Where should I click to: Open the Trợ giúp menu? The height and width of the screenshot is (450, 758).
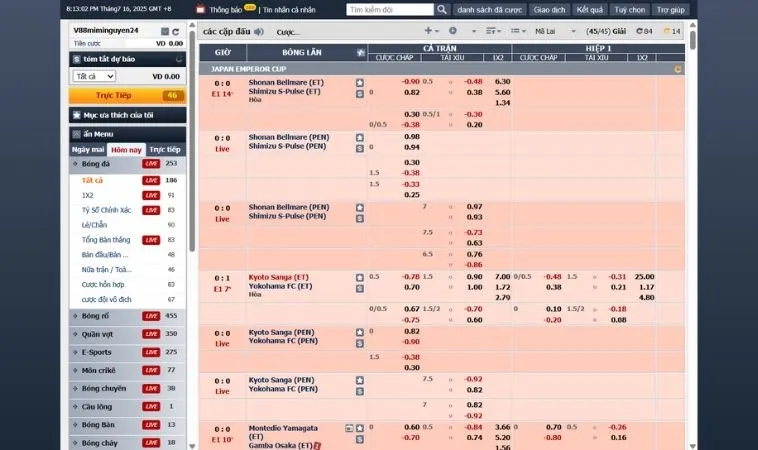pyautogui.click(x=671, y=10)
